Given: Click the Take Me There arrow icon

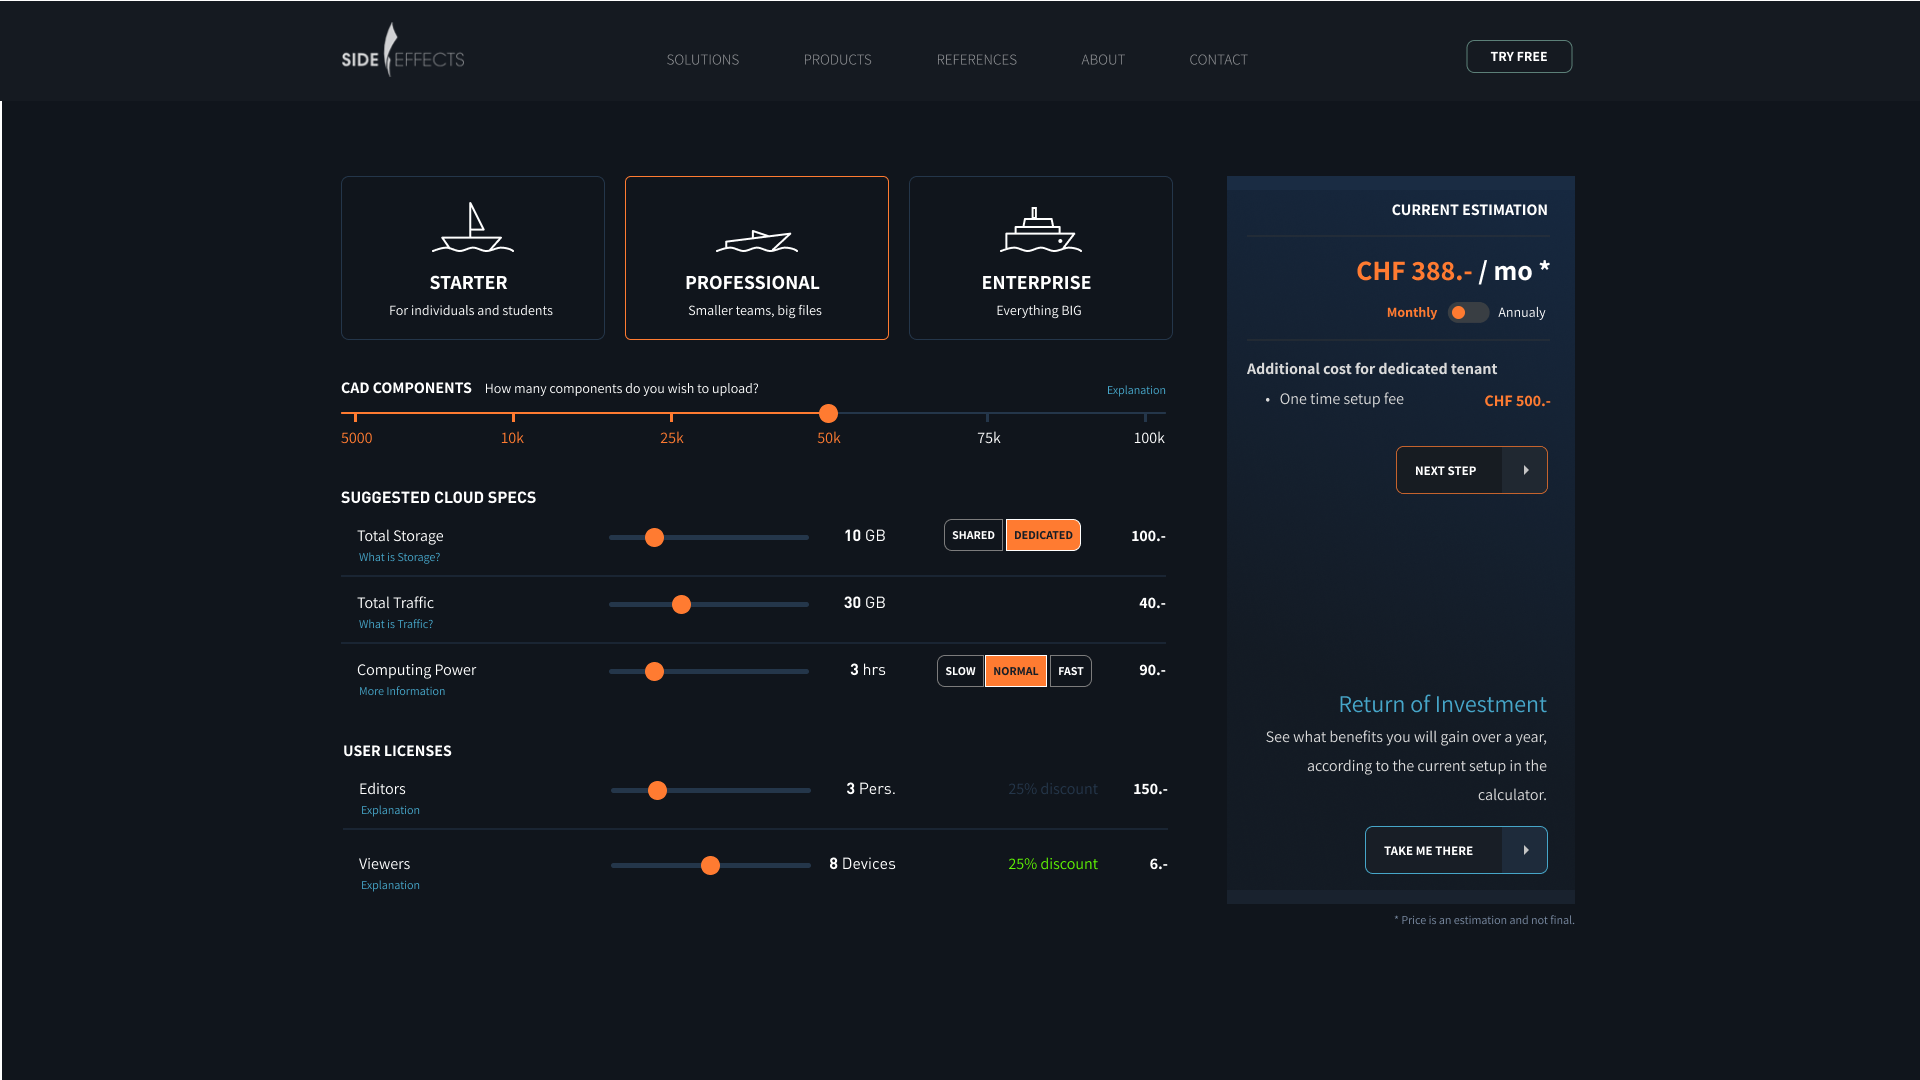Looking at the screenshot, I should point(1525,850).
